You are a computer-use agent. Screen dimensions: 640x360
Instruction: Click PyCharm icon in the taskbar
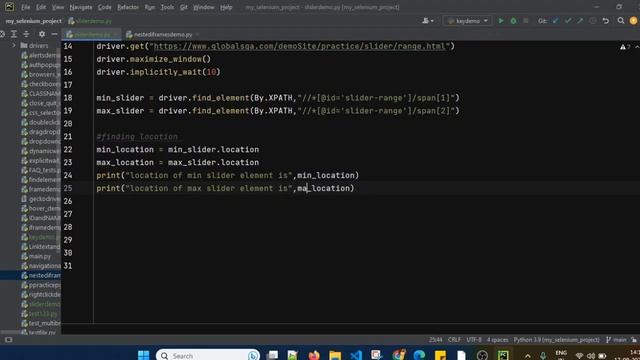pyautogui.click(x=503, y=355)
